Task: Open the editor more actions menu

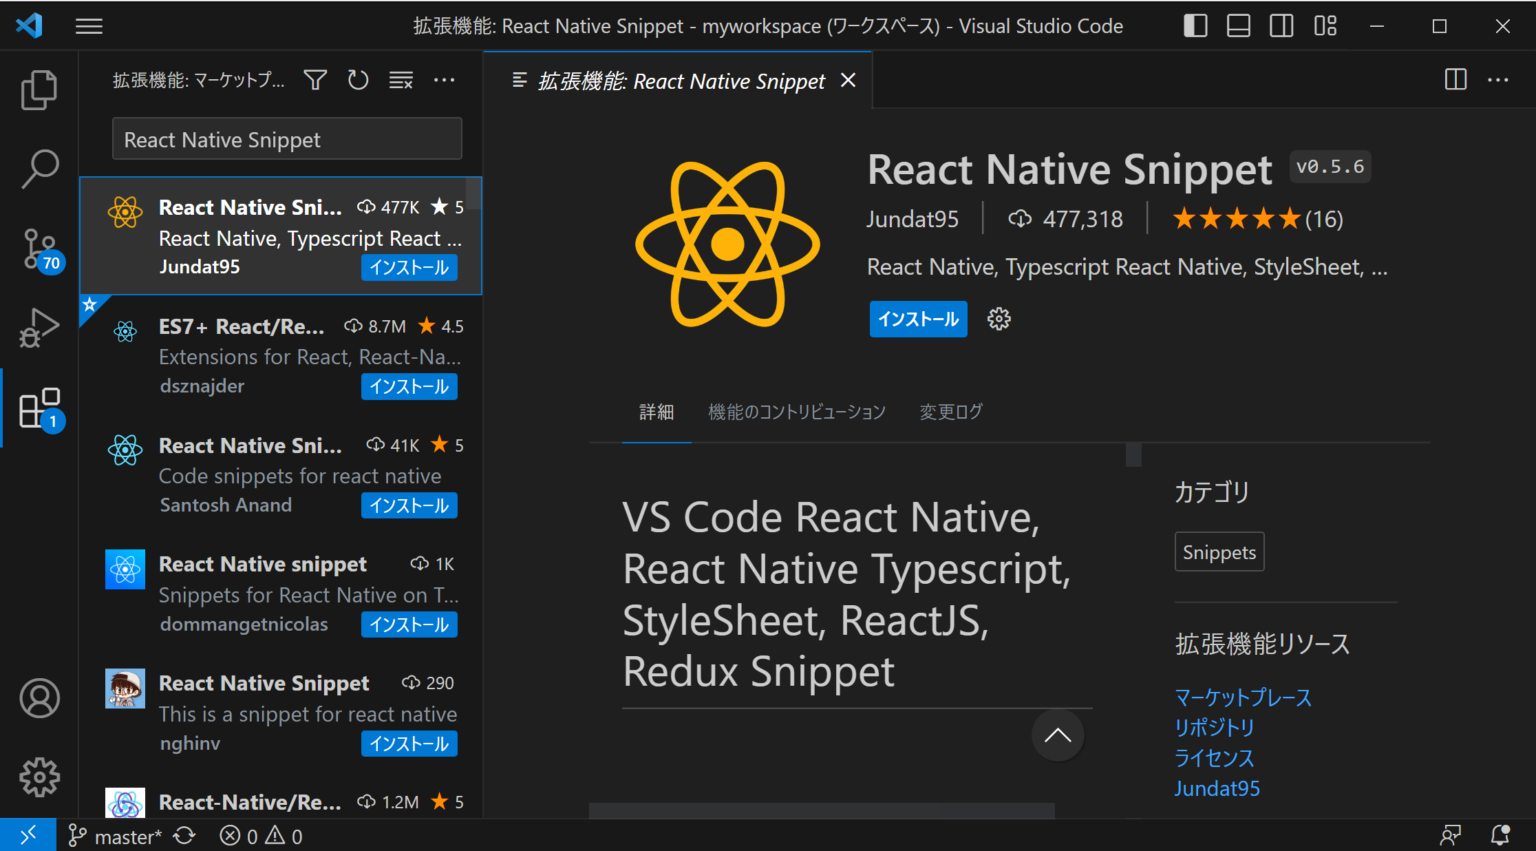Action: [x=1497, y=79]
